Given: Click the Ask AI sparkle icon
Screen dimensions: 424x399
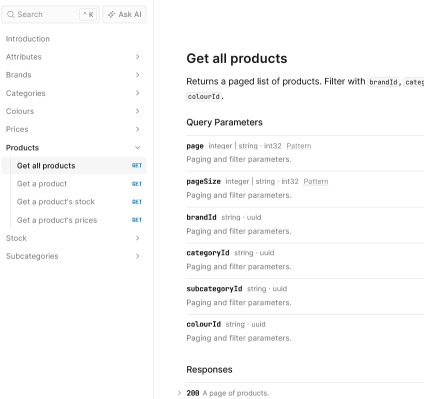Looking at the screenshot, I should pos(111,14).
